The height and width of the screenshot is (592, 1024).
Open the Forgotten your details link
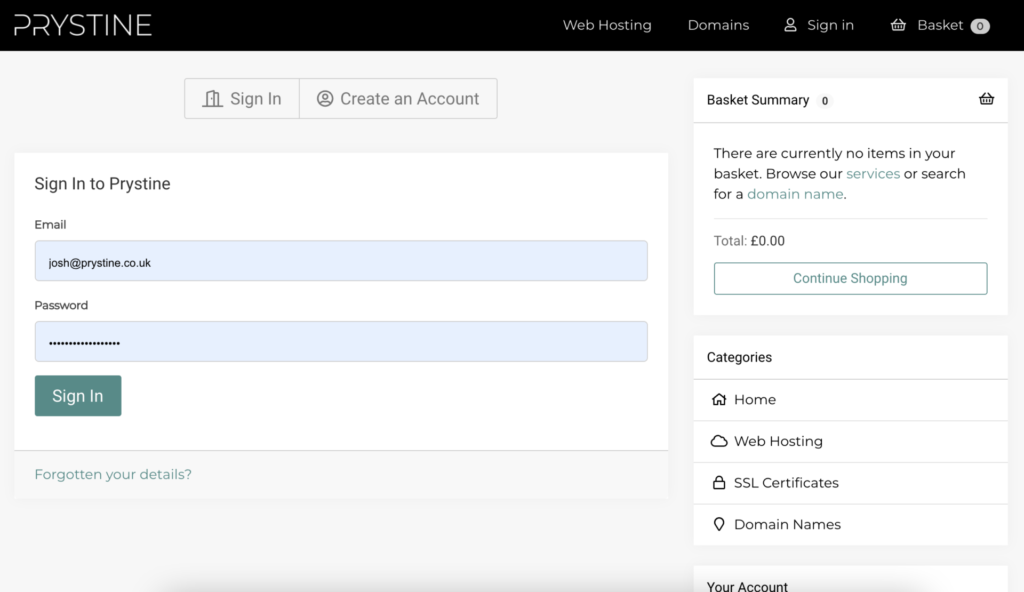(113, 474)
